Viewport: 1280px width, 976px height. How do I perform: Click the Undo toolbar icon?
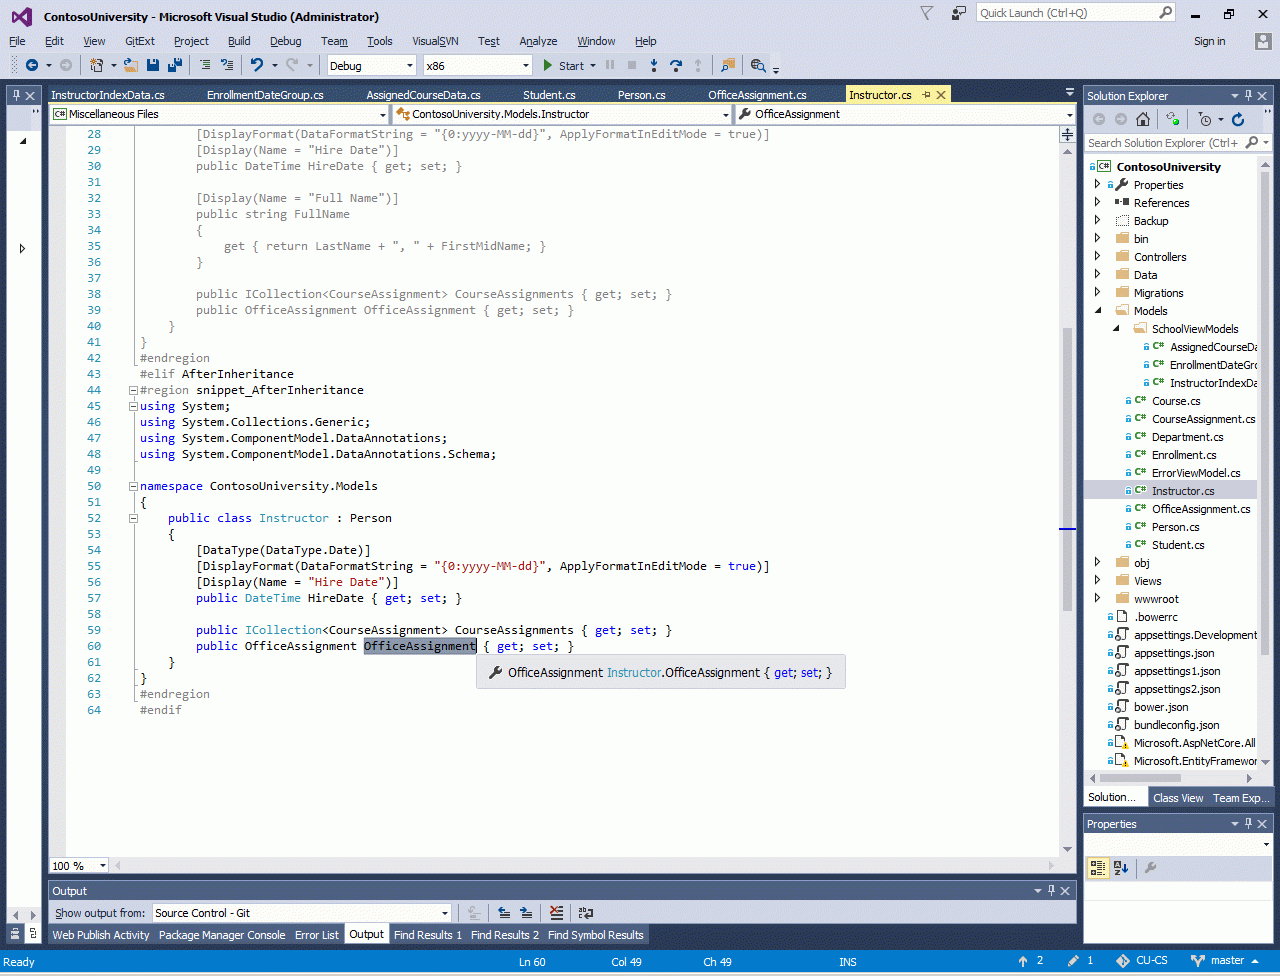(x=257, y=65)
